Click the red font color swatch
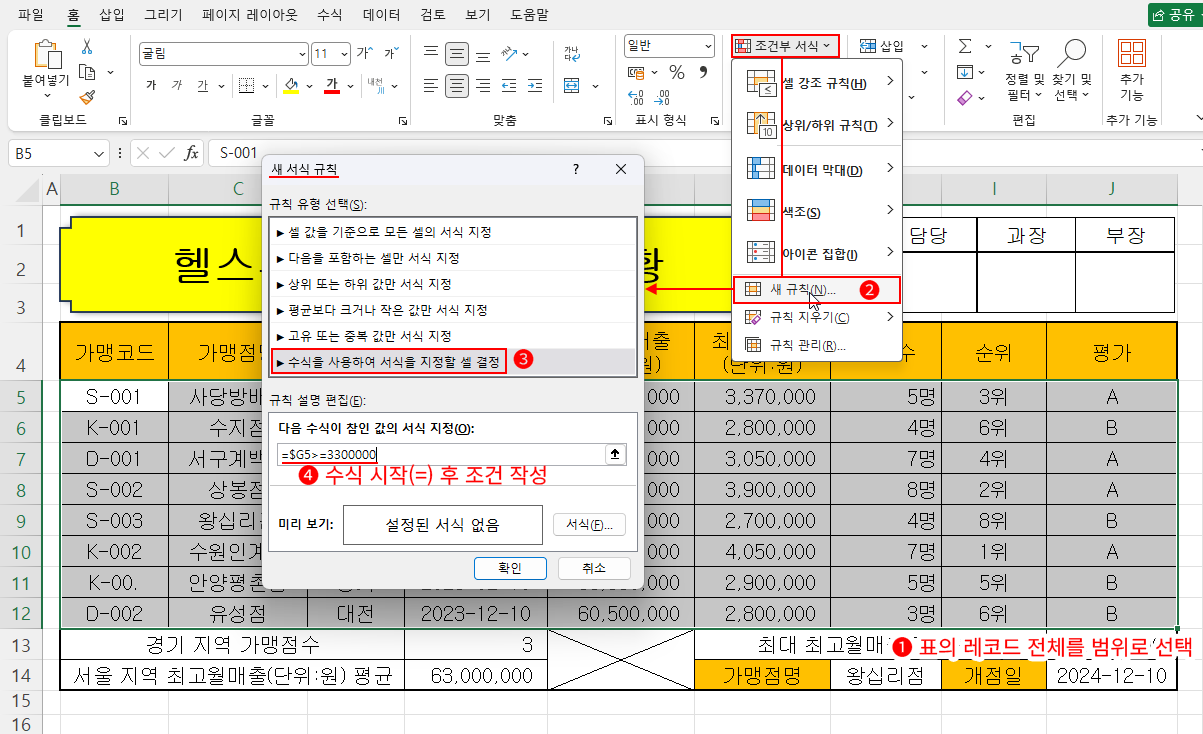The width and height of the screenshot is (1203, 734). [x=334, y=87]
